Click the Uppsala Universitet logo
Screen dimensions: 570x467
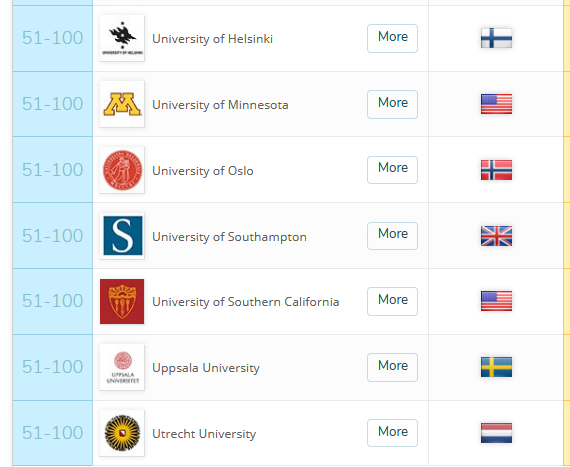coord(122,367)
